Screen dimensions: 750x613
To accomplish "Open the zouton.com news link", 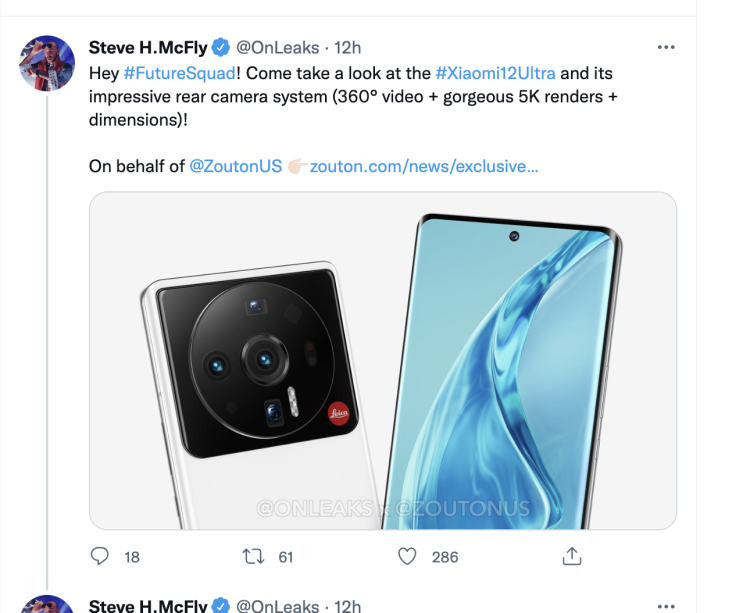I will 424,166.
